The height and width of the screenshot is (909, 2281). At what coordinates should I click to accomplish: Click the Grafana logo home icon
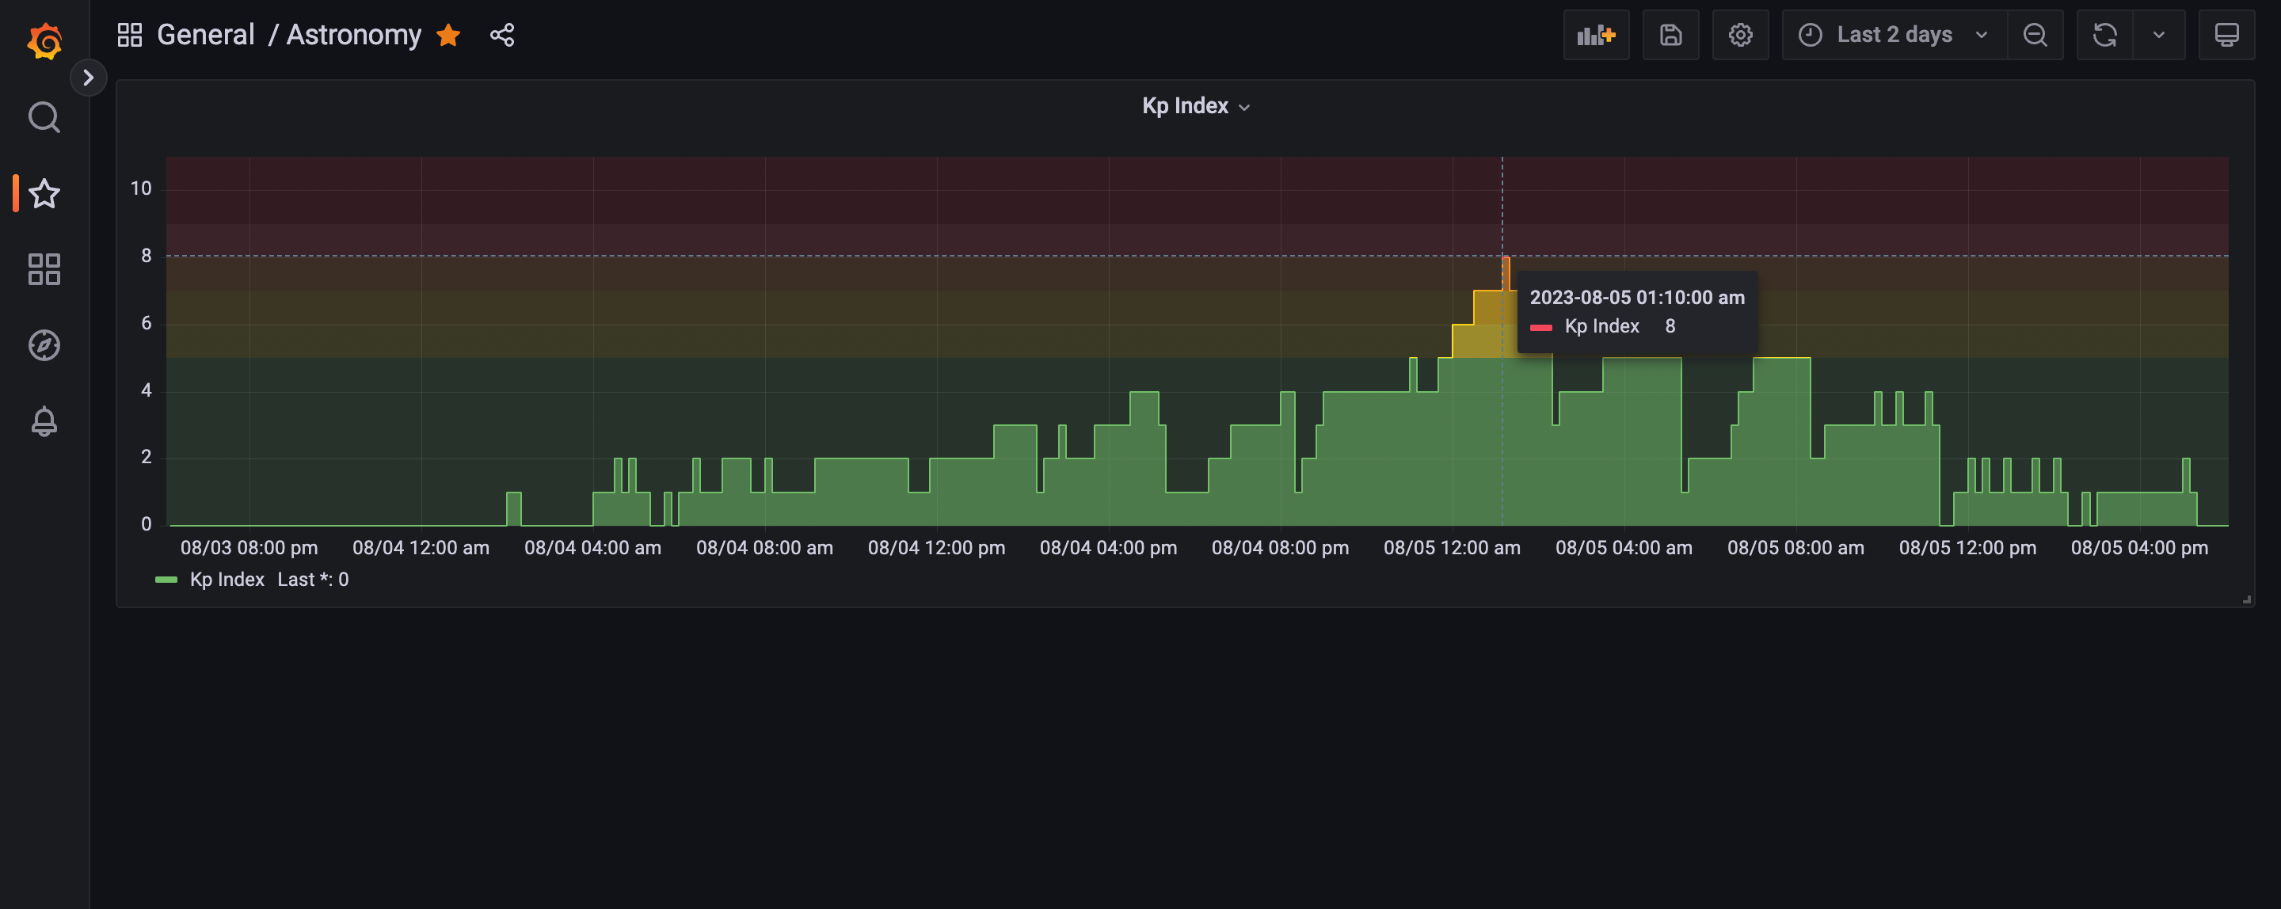click(44, 41)
